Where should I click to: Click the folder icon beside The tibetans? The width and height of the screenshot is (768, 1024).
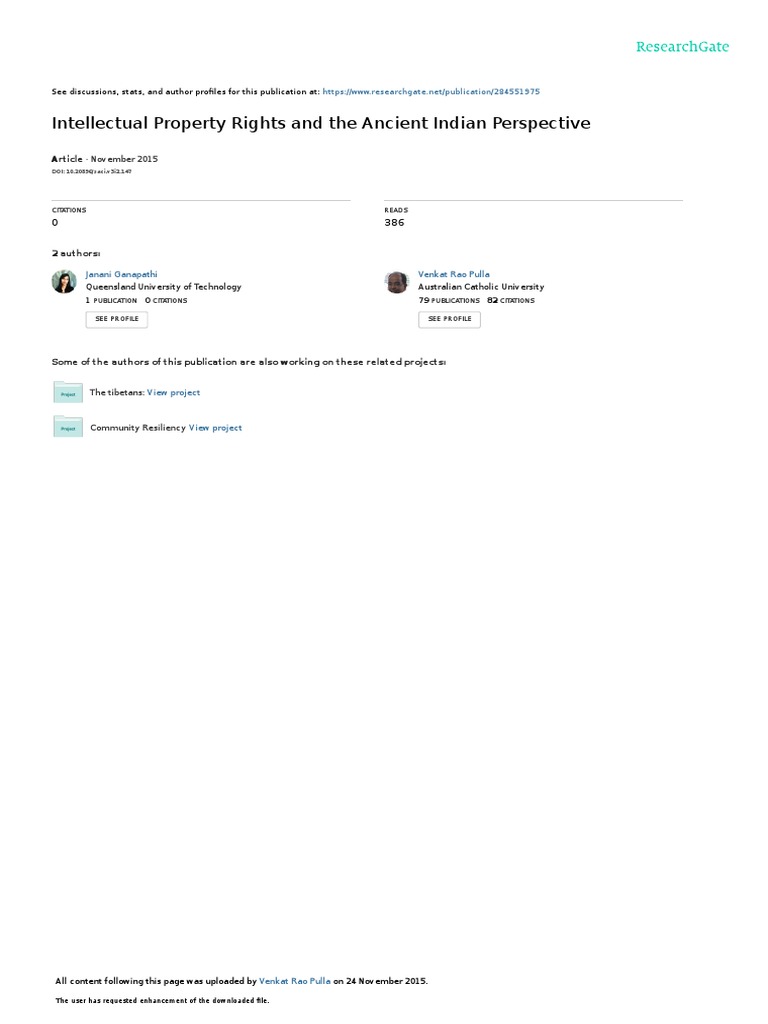pos(68,392)
